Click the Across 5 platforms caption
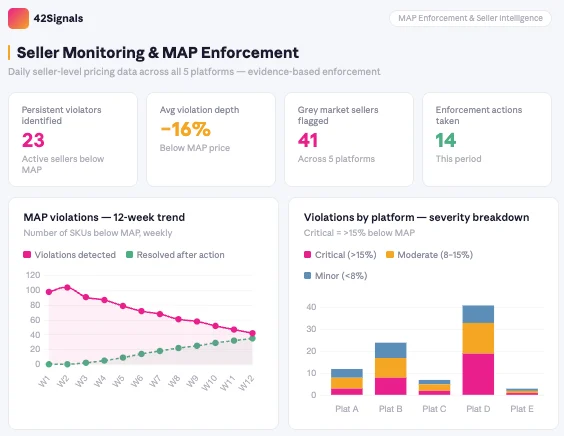 (336, 159)
